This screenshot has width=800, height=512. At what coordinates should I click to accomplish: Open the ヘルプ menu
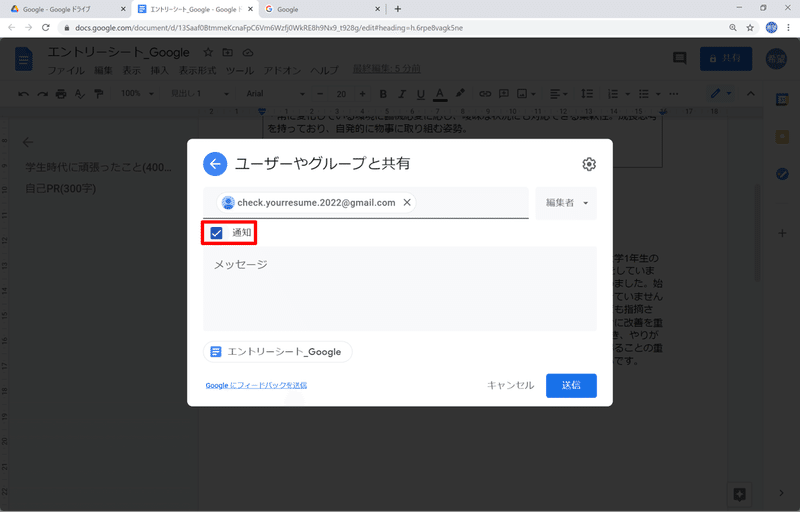click(x=324, y=70)
